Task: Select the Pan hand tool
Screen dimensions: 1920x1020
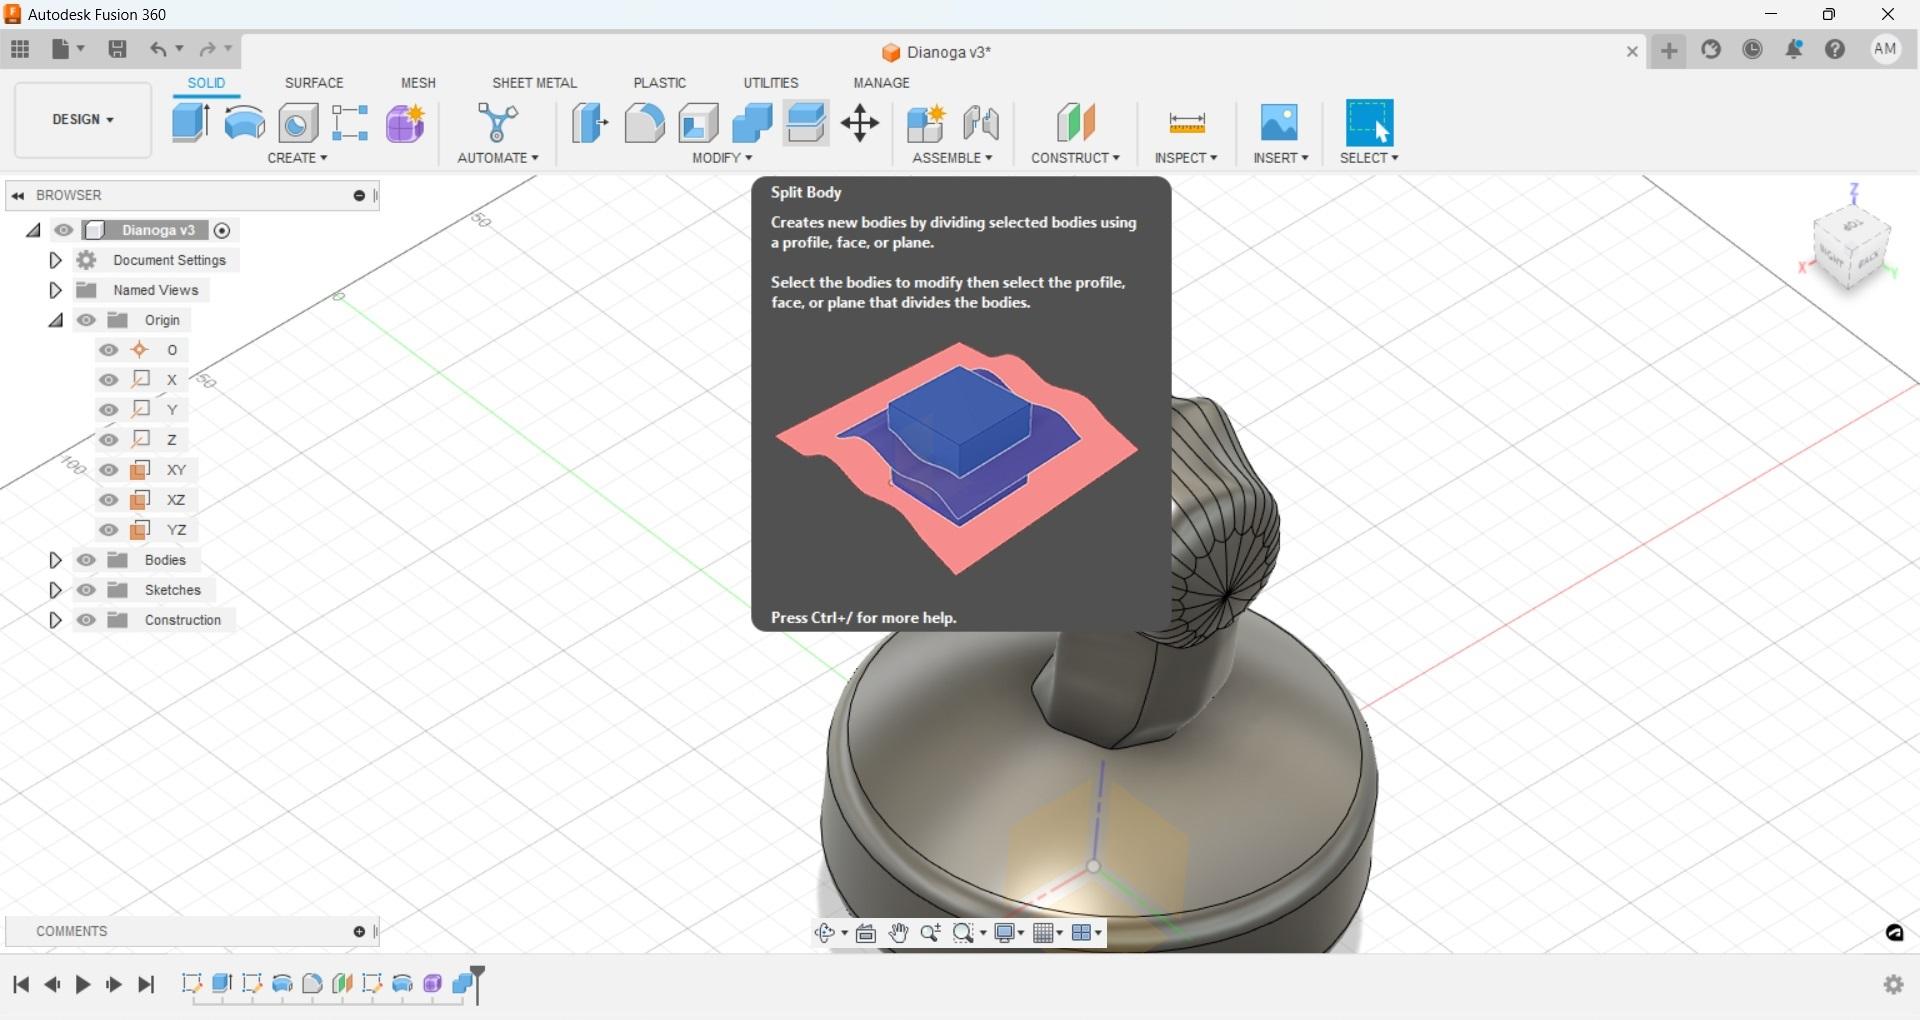Action: tap(898, 933)
